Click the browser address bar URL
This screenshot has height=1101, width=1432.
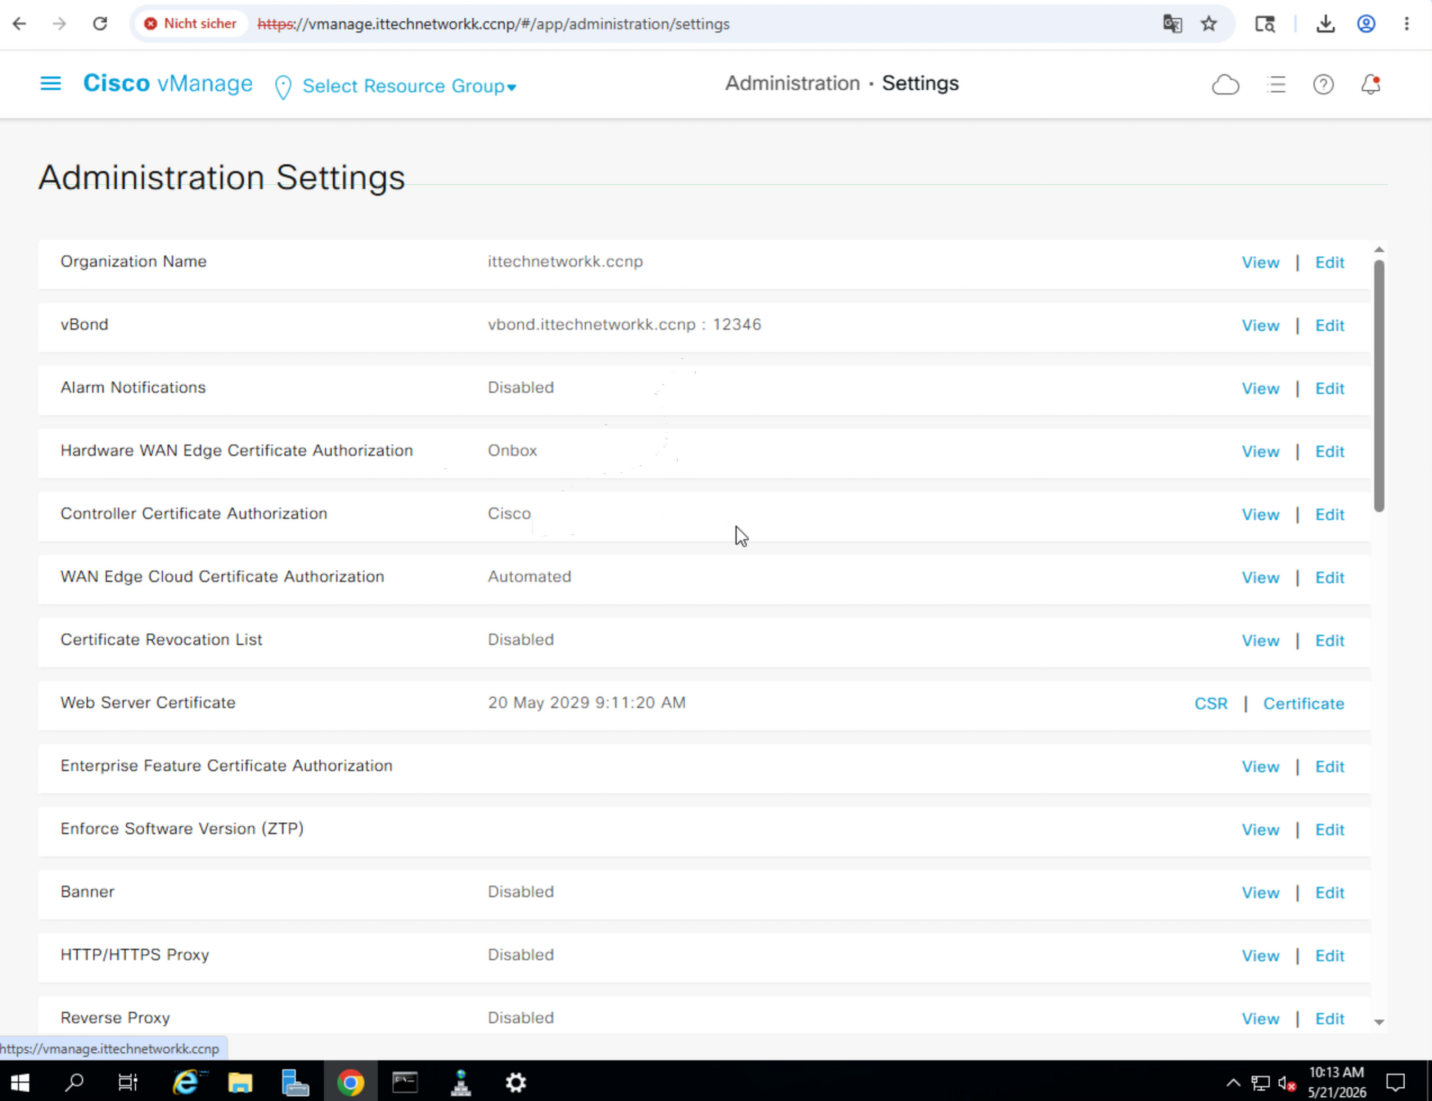click(x=494, y=24)
